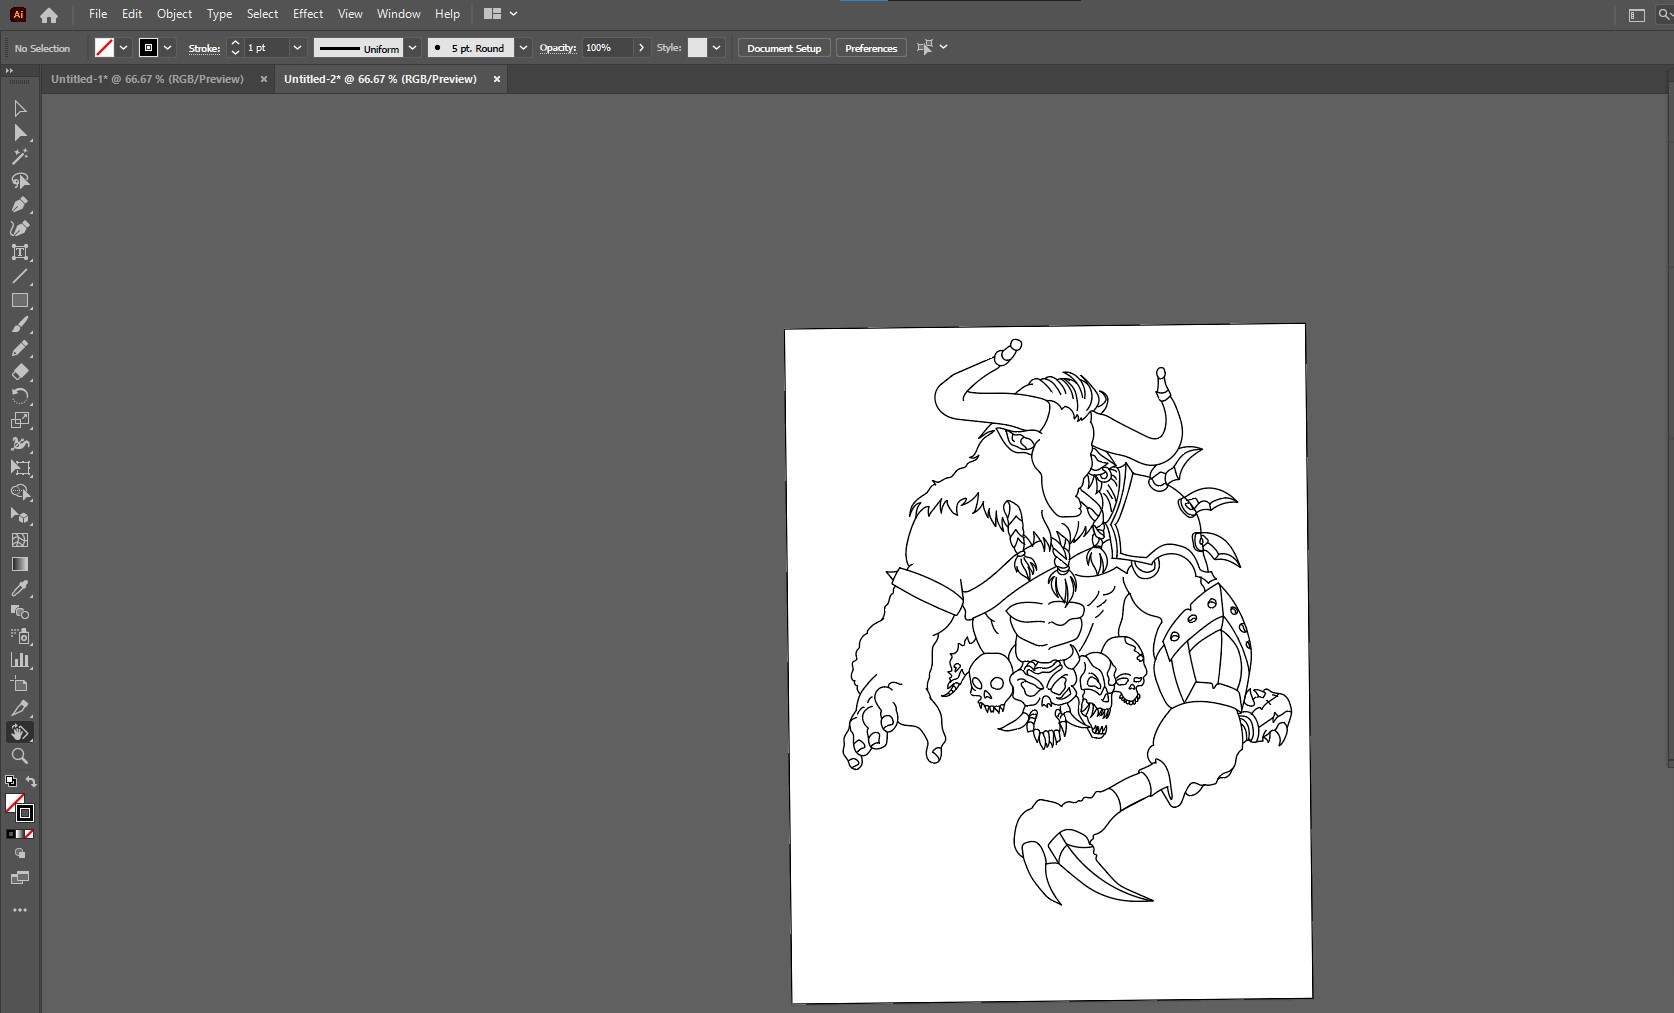
Task: Select the Pencil/Shaper tool
Action: [x=19, y=348]
